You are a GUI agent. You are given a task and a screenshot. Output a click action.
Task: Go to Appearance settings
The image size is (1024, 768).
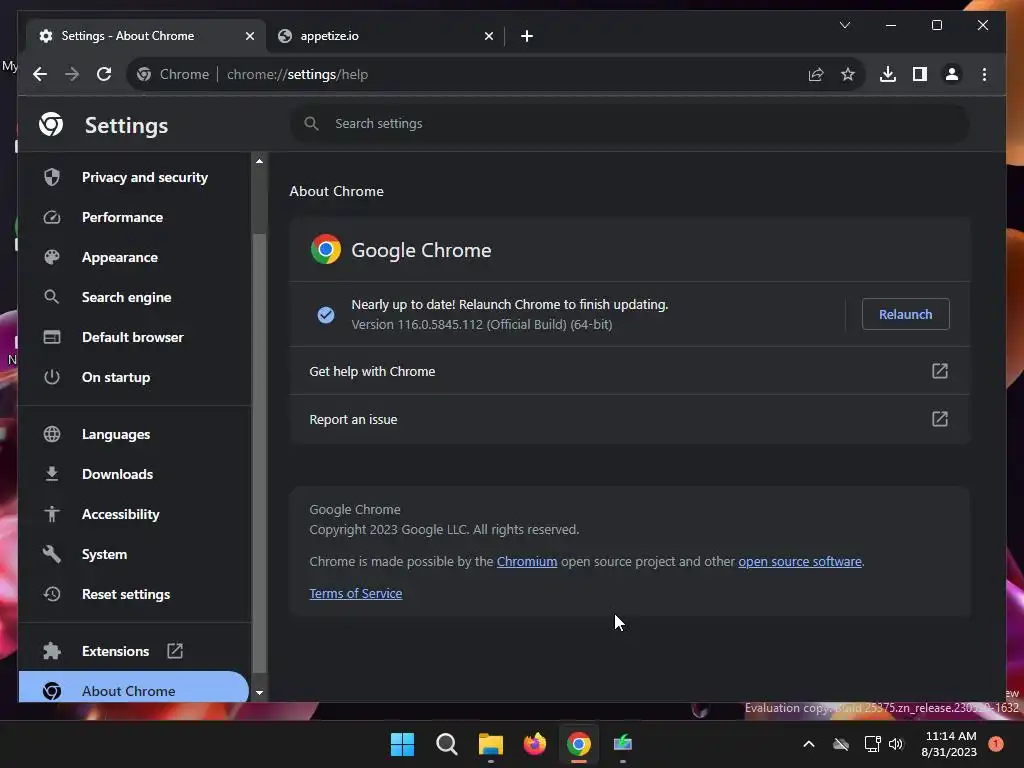pos(134,257)
